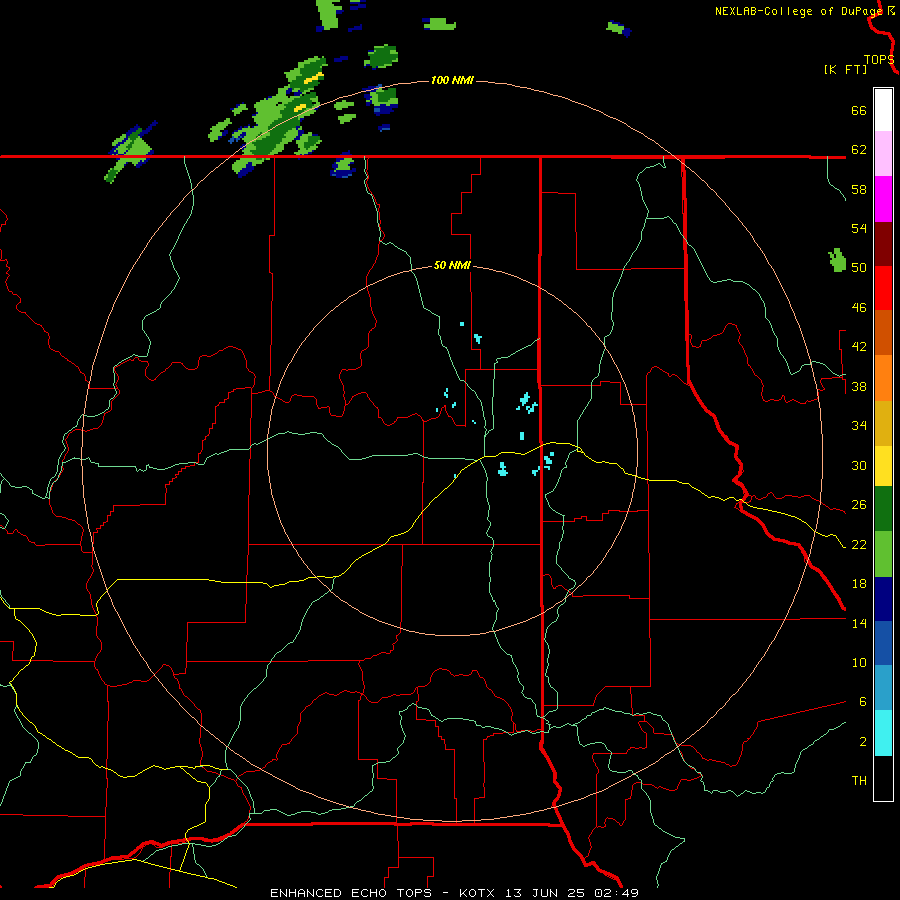Screen dimensions: 900x900
Task: Click the navy swatch between 14 and 18
Action: (883, 599)
